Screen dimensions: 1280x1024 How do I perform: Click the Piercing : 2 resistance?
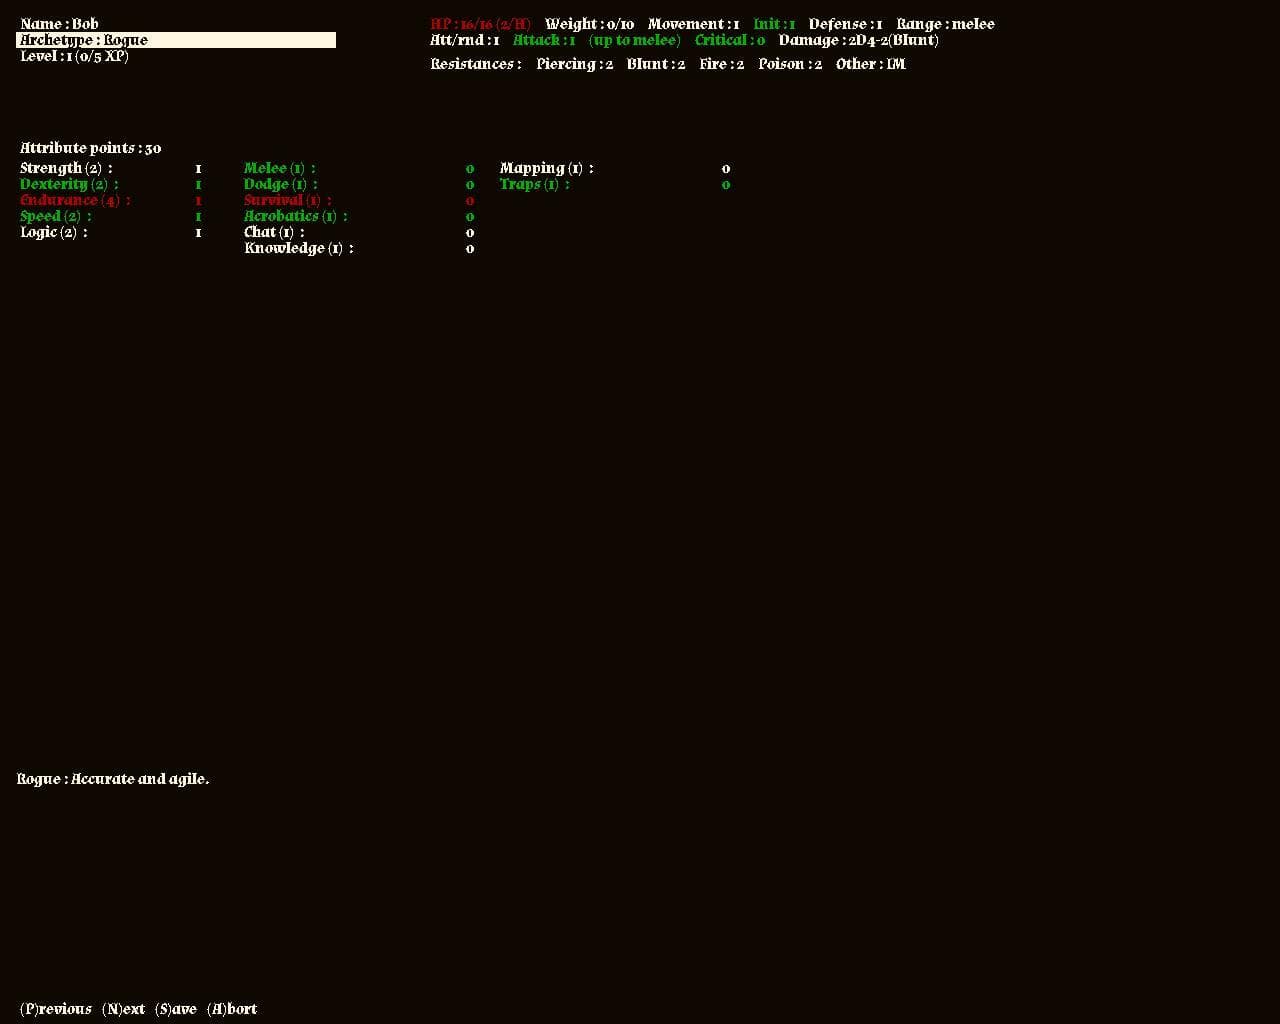[575, 64]
